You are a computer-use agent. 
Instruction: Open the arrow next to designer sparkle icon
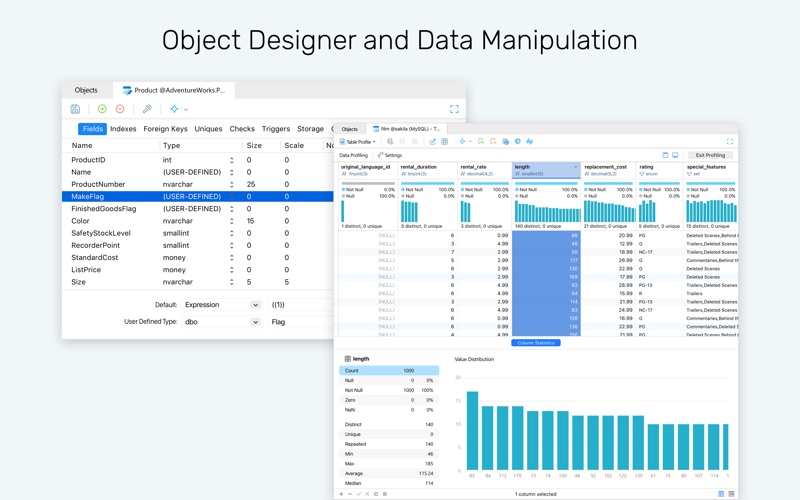click(186, 109)
